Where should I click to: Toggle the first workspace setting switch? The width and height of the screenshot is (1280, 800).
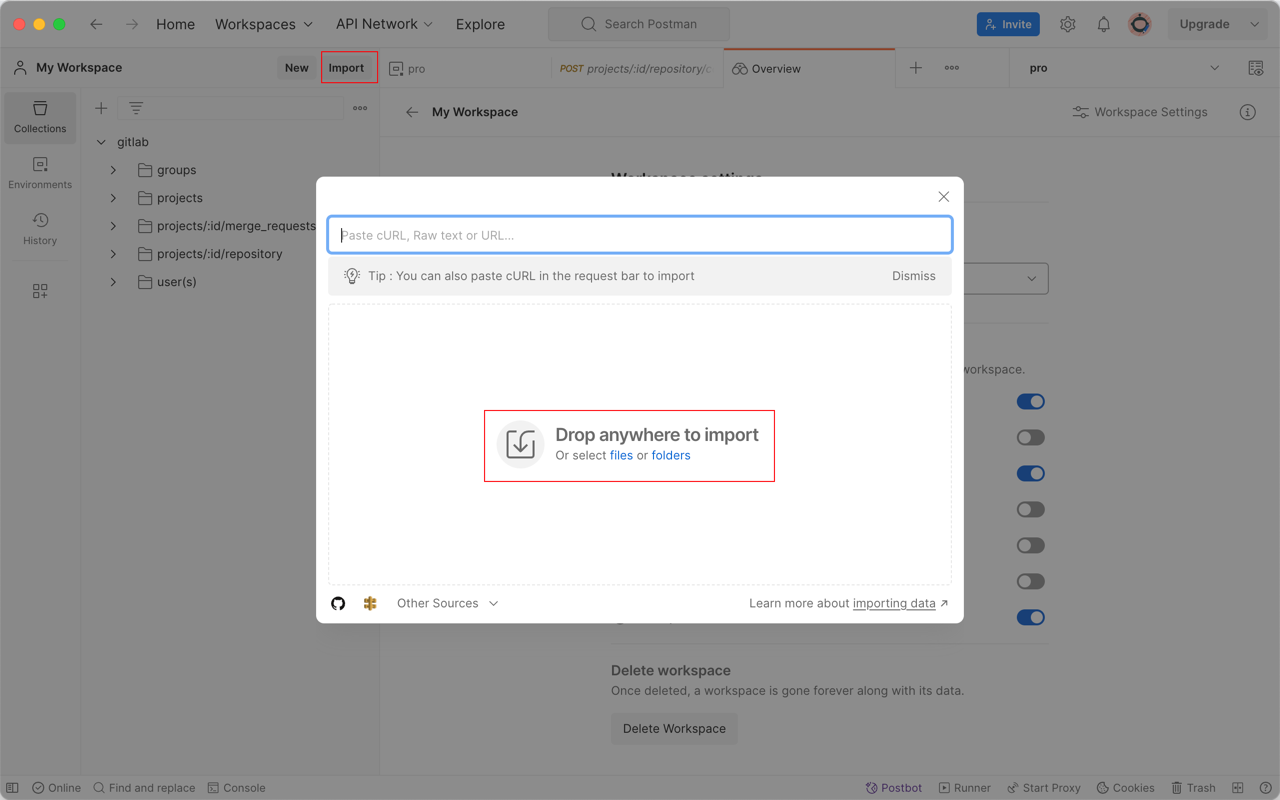[x=1031, y=402]
